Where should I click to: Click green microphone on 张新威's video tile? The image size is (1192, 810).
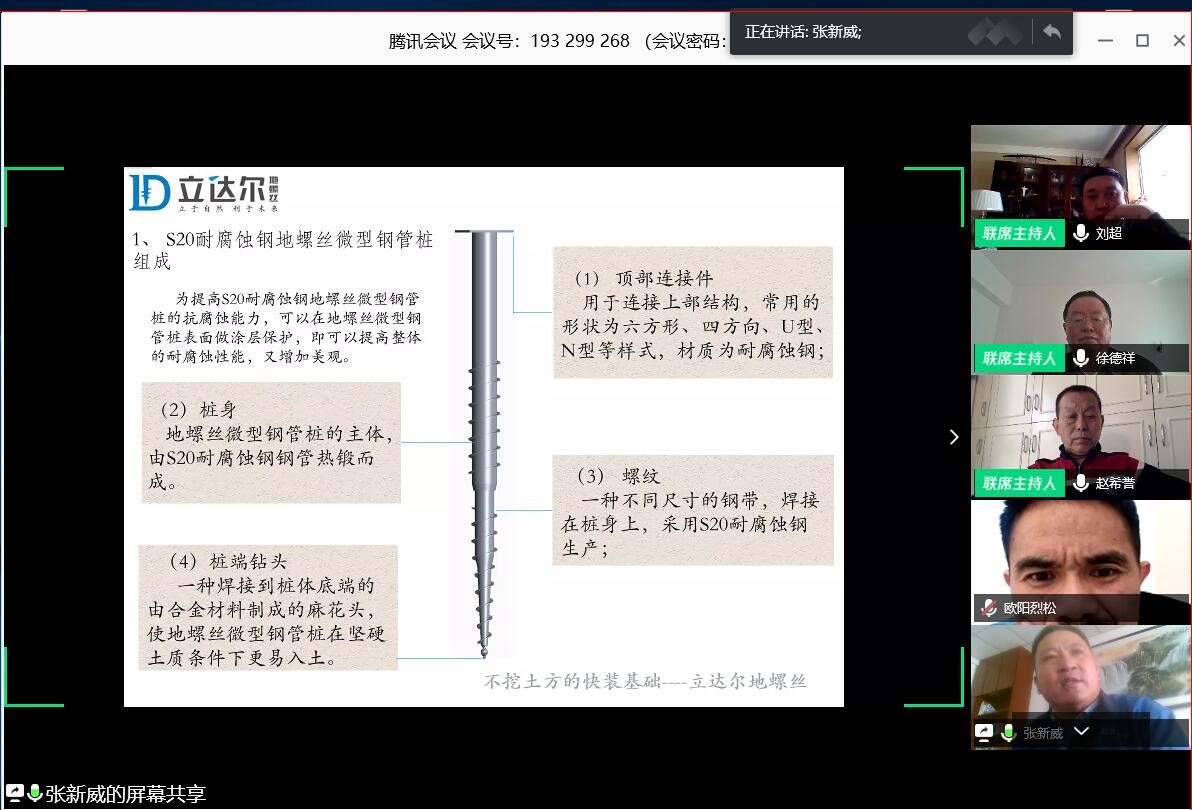coord(1007,733)
